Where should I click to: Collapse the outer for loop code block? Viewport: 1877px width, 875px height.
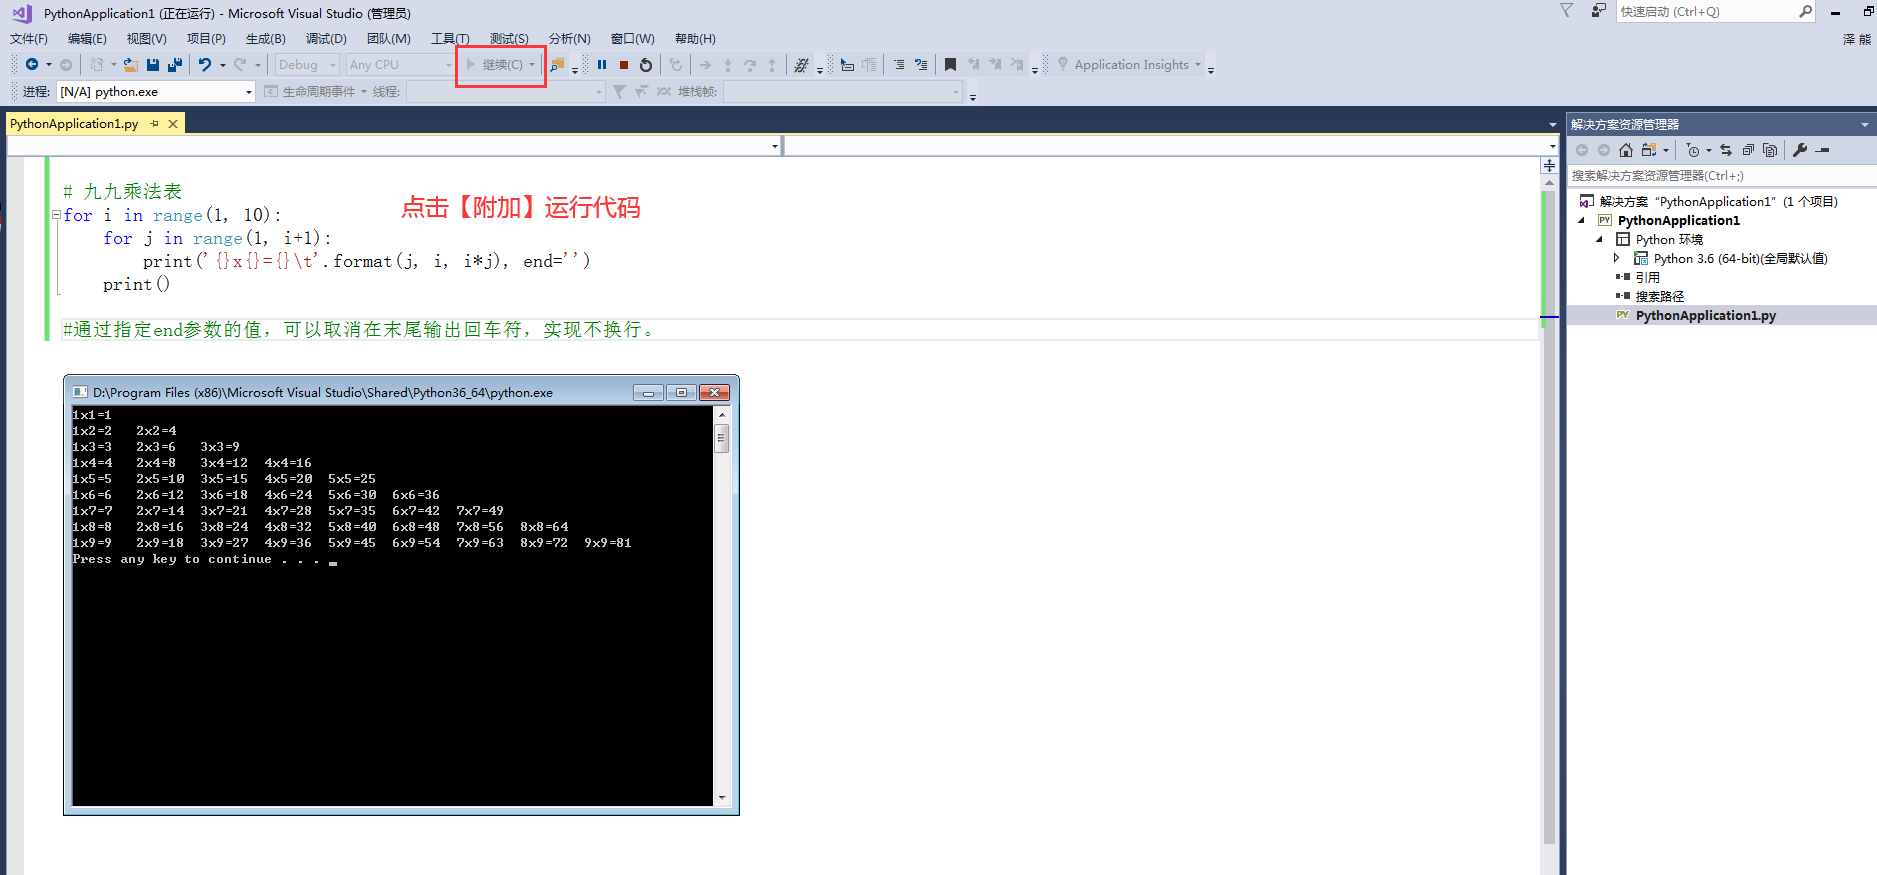point(57,215)
